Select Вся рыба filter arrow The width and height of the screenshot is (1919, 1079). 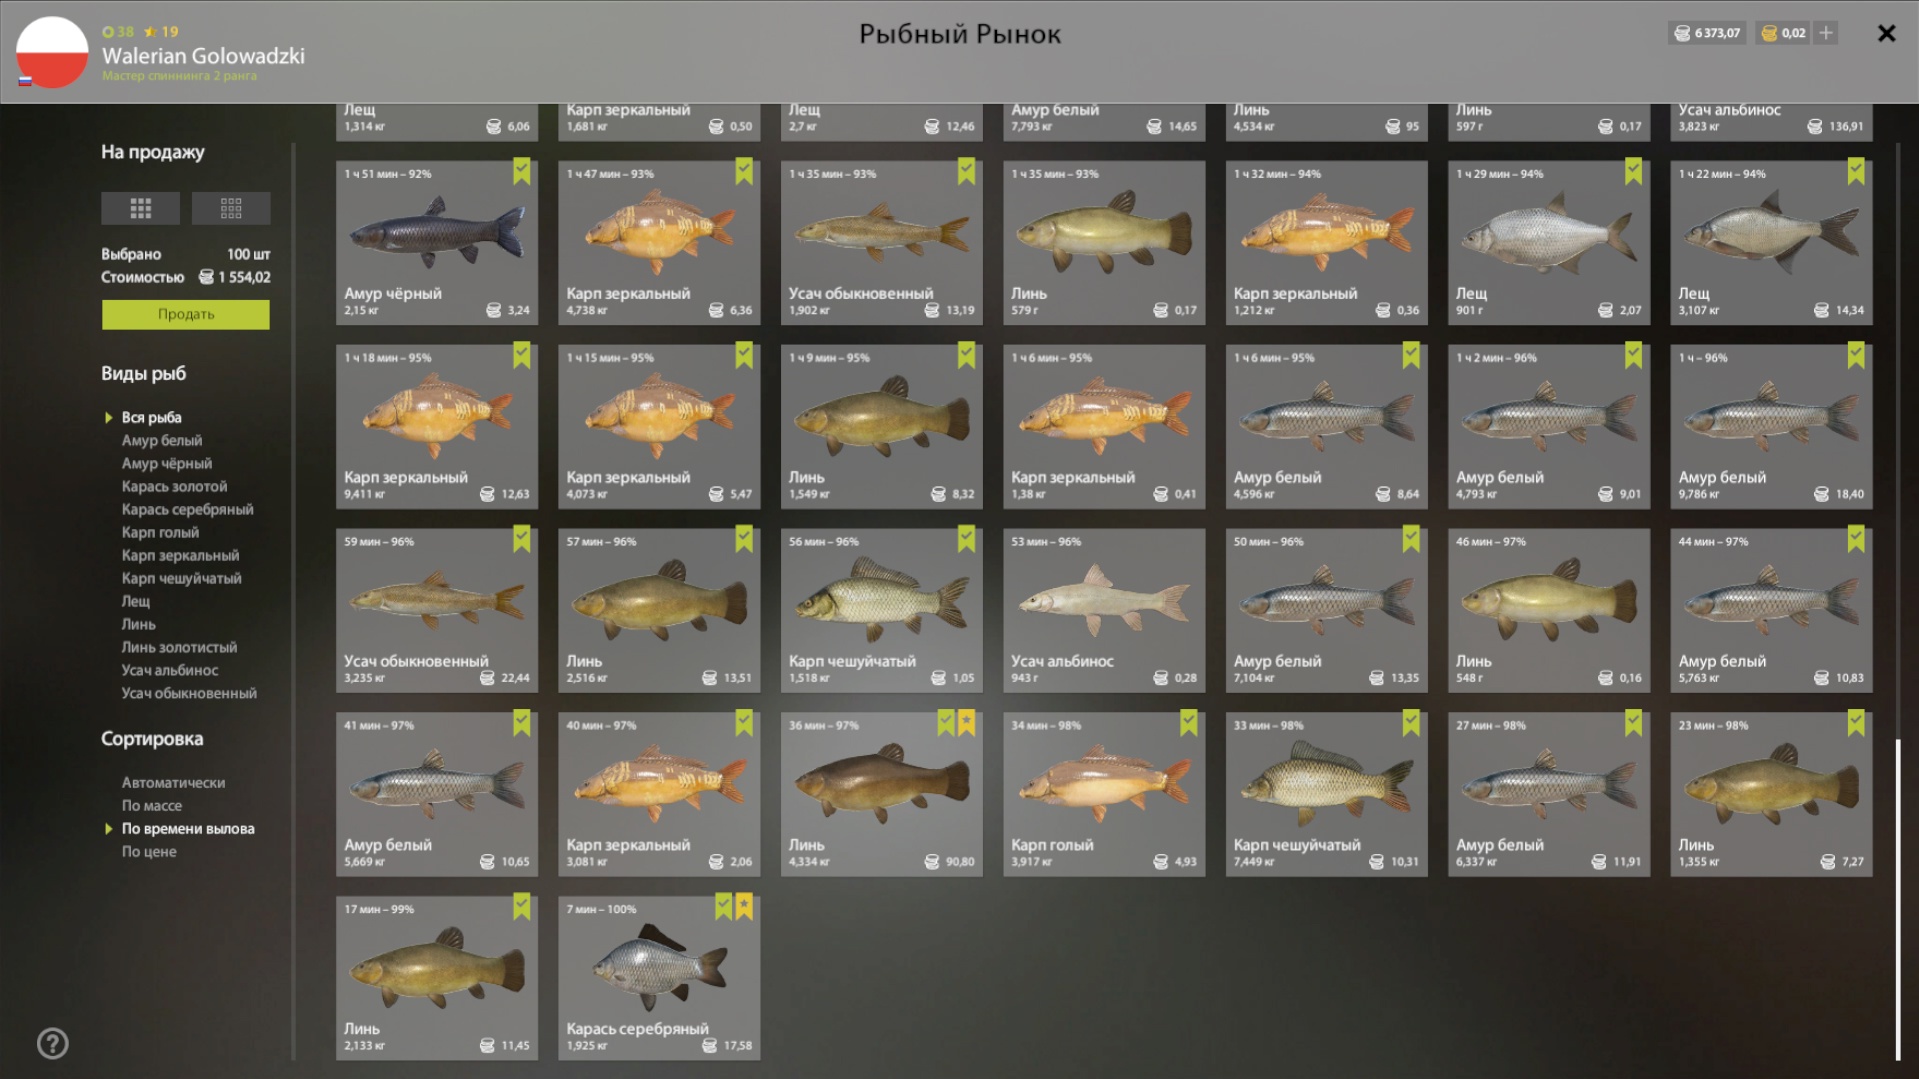coord(109,417)
